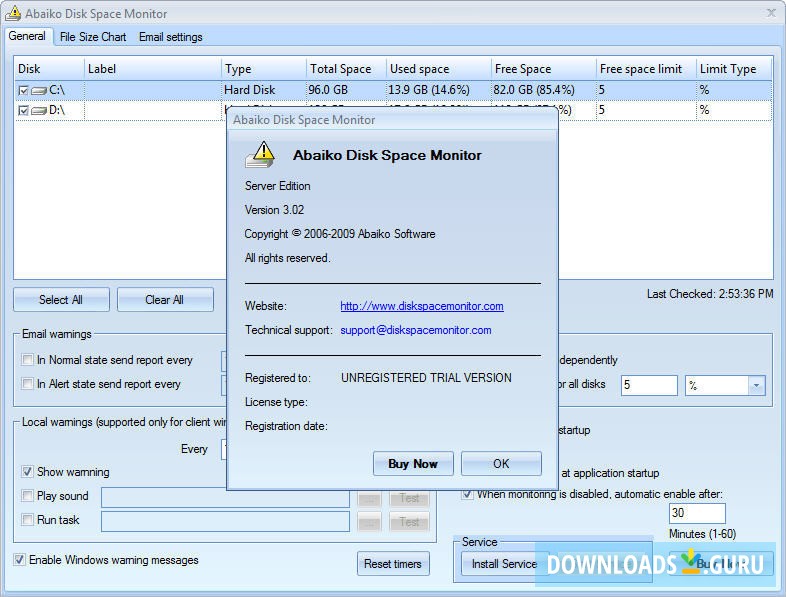The height and width of the screenshot is (597, 786).
Task: Click the C:\ drive icon in the disk list
Action: [x=39, y=91]
